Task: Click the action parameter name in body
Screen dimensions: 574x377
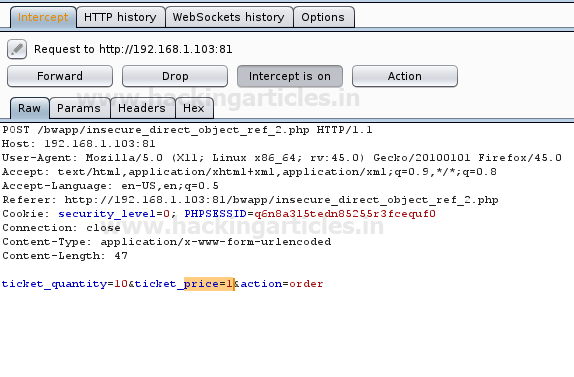Action: (261, 284)
